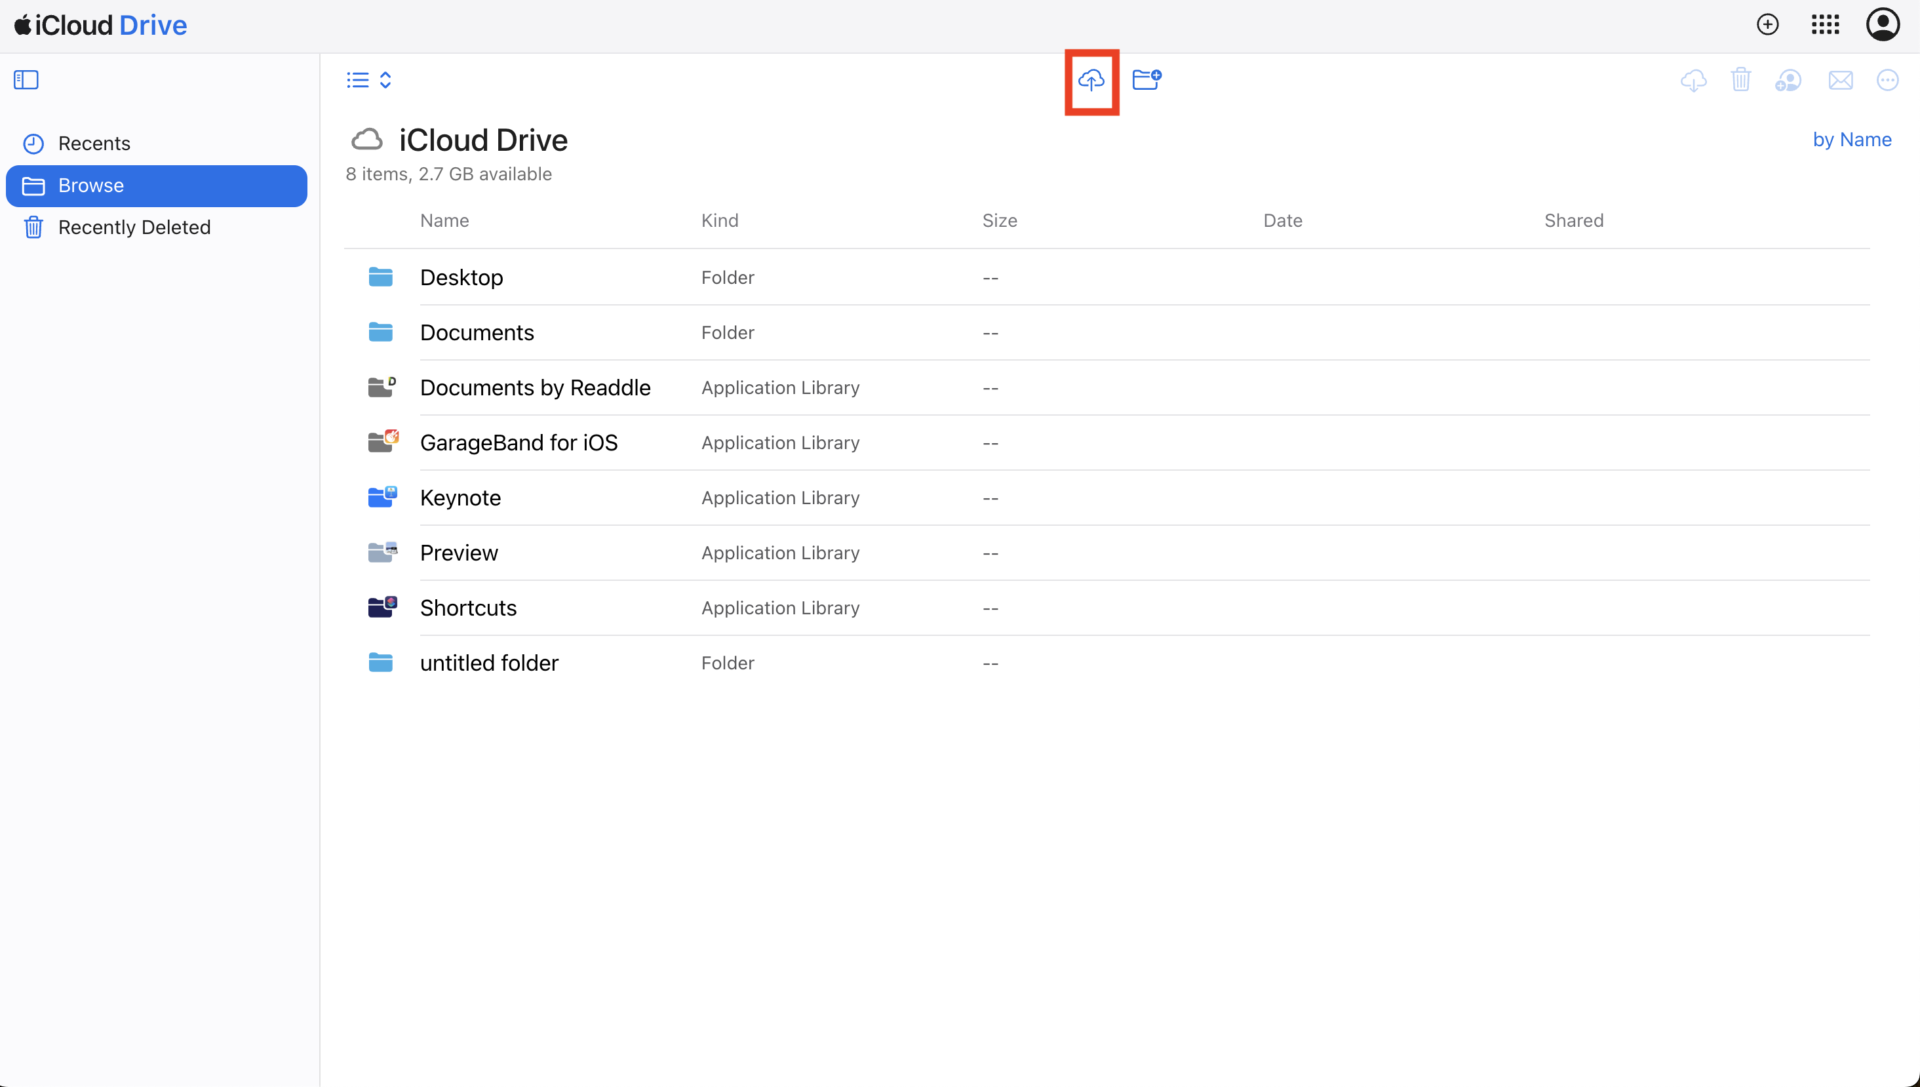Click the Add person sharing icon
The height and width of the screenshot is (1087, 1920).
click(x=1789, y=80)
